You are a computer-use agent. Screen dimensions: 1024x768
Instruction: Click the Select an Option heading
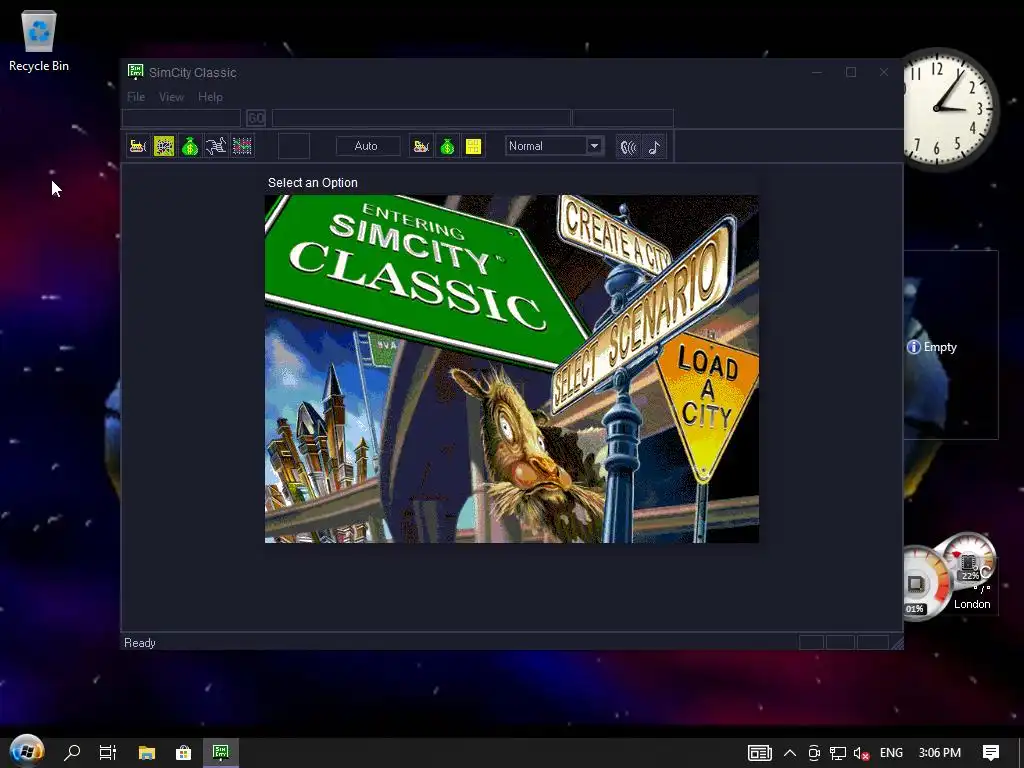click(313, 183)
